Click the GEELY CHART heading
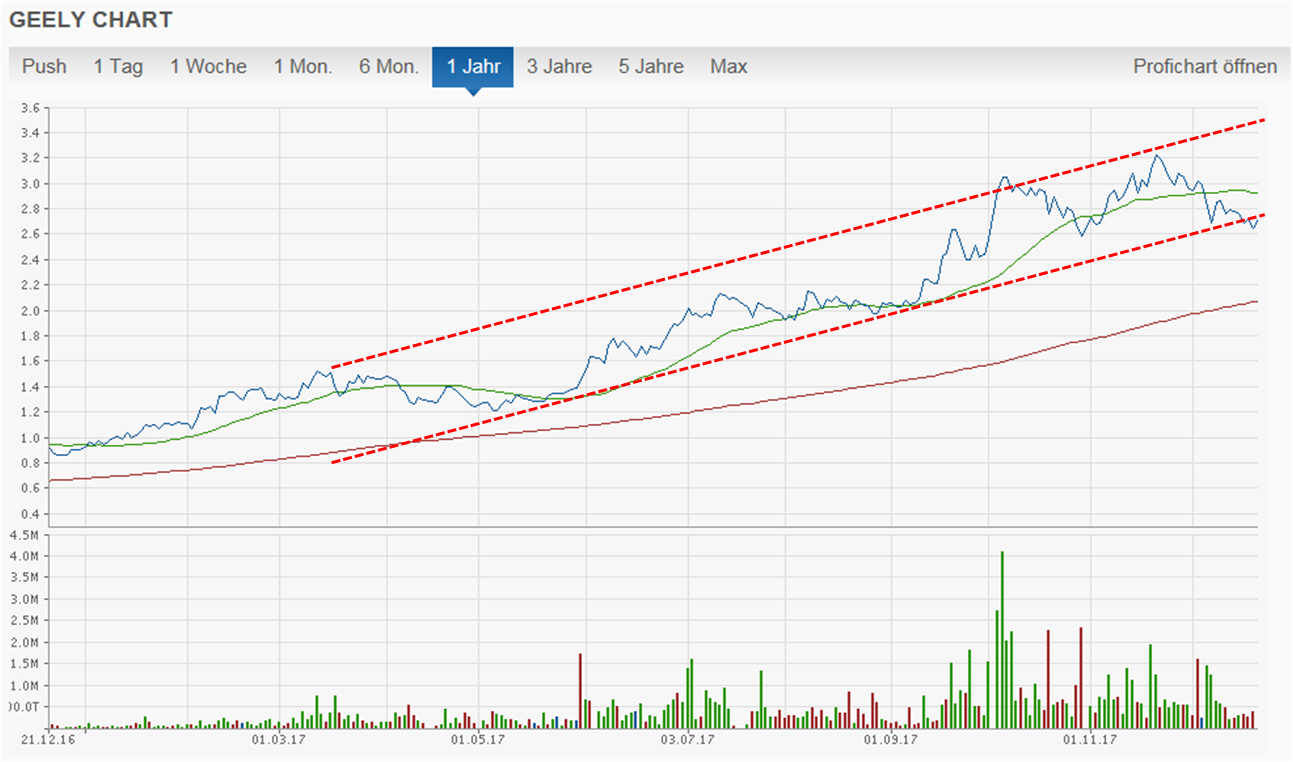The width and height of the screenshot is (1293, 762). (91, 20)
